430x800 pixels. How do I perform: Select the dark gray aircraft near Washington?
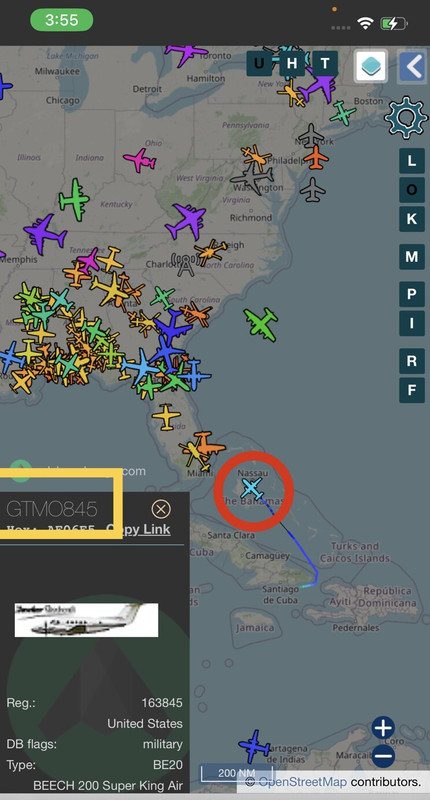coord(252,179)
